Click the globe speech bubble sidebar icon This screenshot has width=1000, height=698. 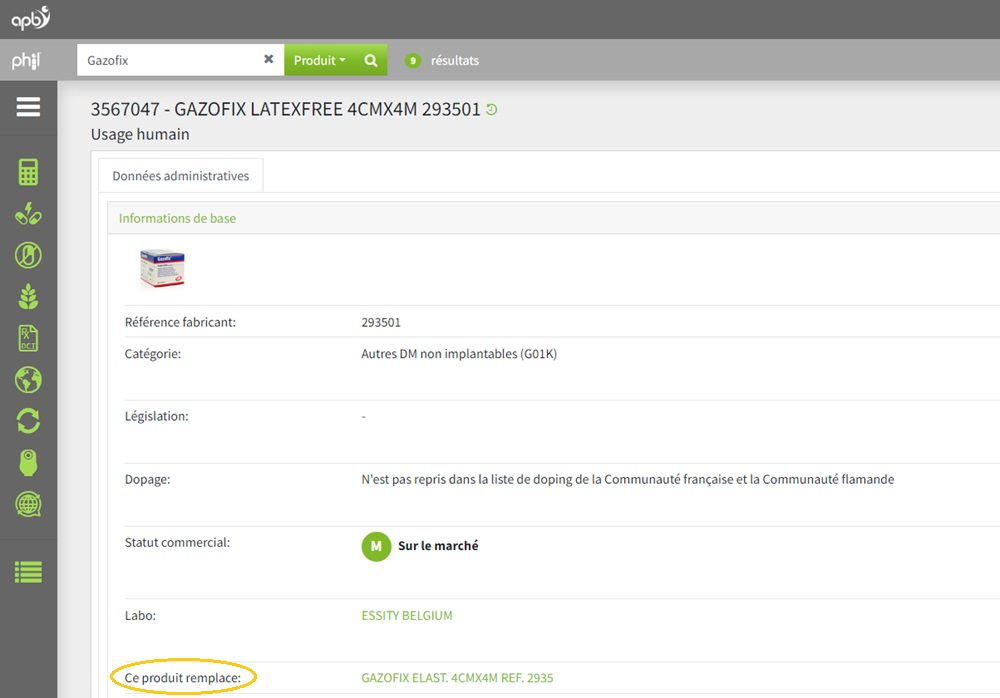click(28, 504)
